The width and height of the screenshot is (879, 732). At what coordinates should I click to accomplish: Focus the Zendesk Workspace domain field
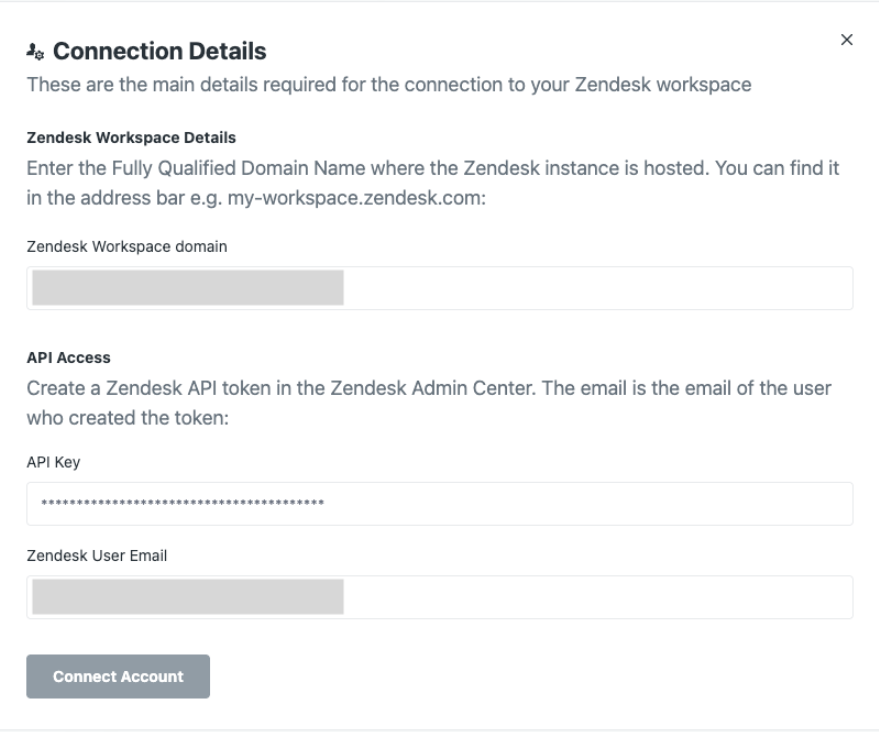point(600,288)
